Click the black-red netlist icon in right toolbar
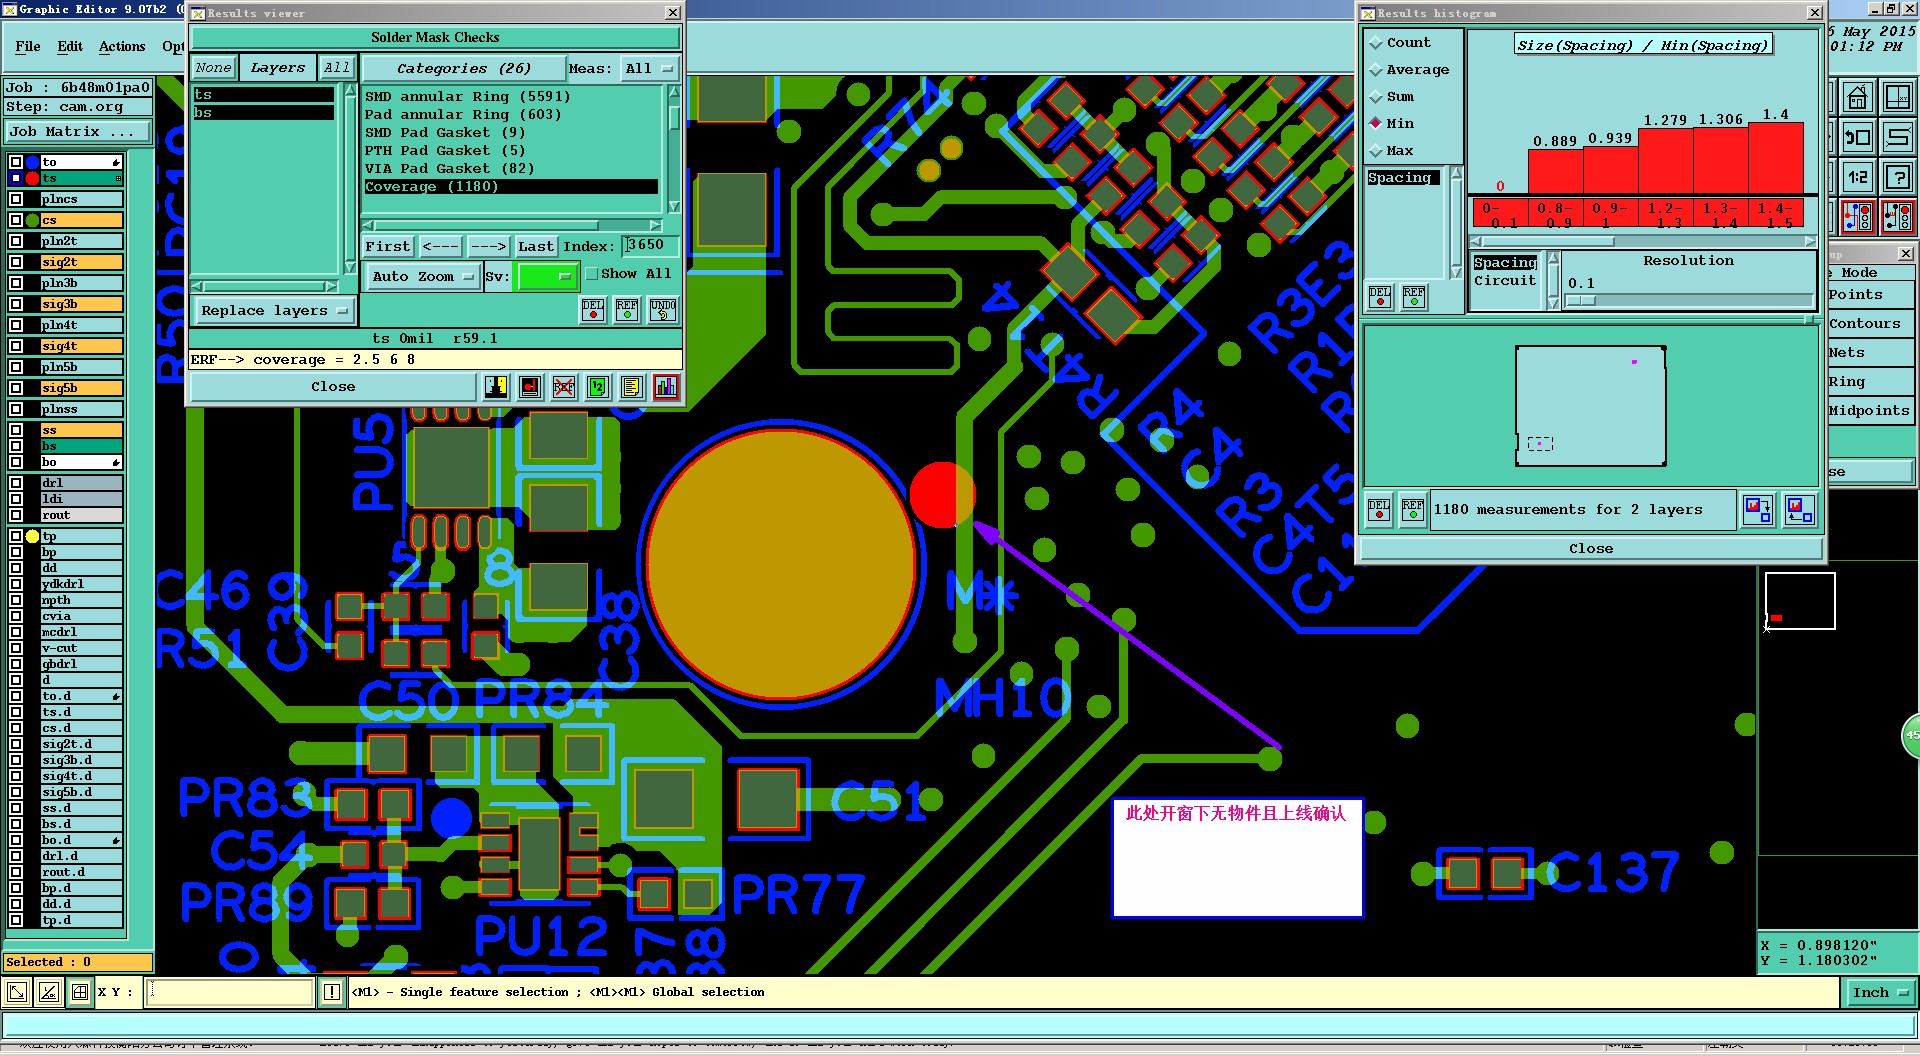 (1897, 216)
